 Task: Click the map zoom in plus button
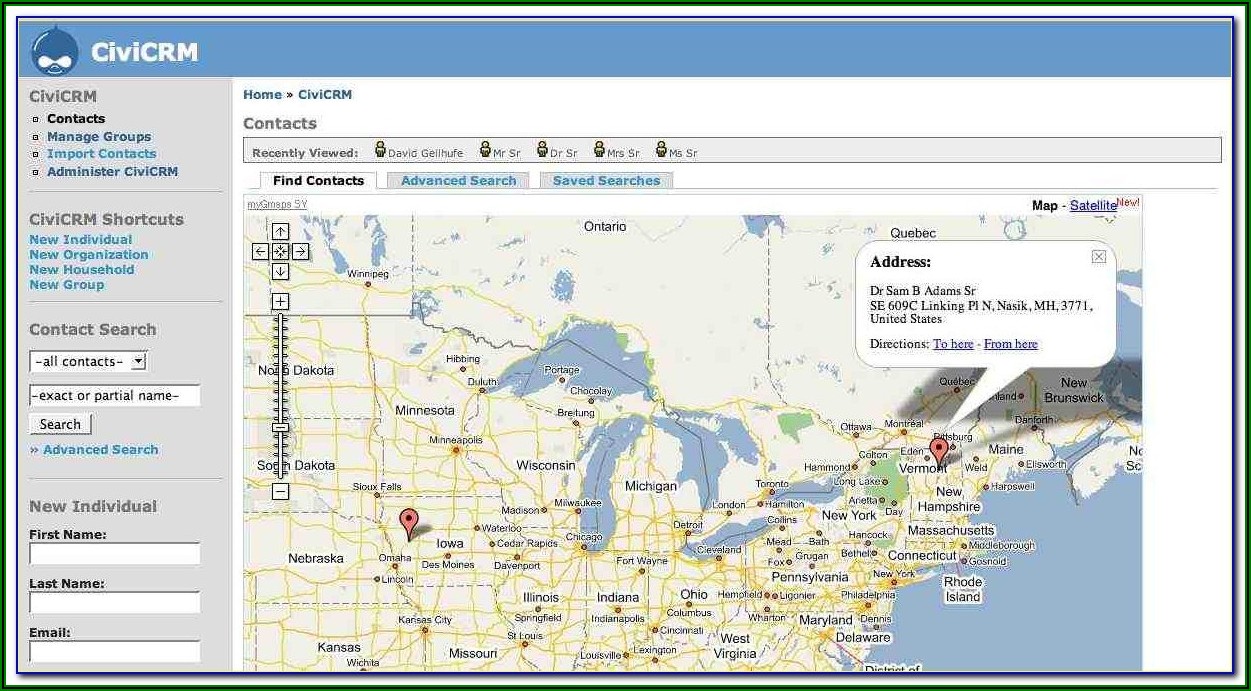(281, 301)
